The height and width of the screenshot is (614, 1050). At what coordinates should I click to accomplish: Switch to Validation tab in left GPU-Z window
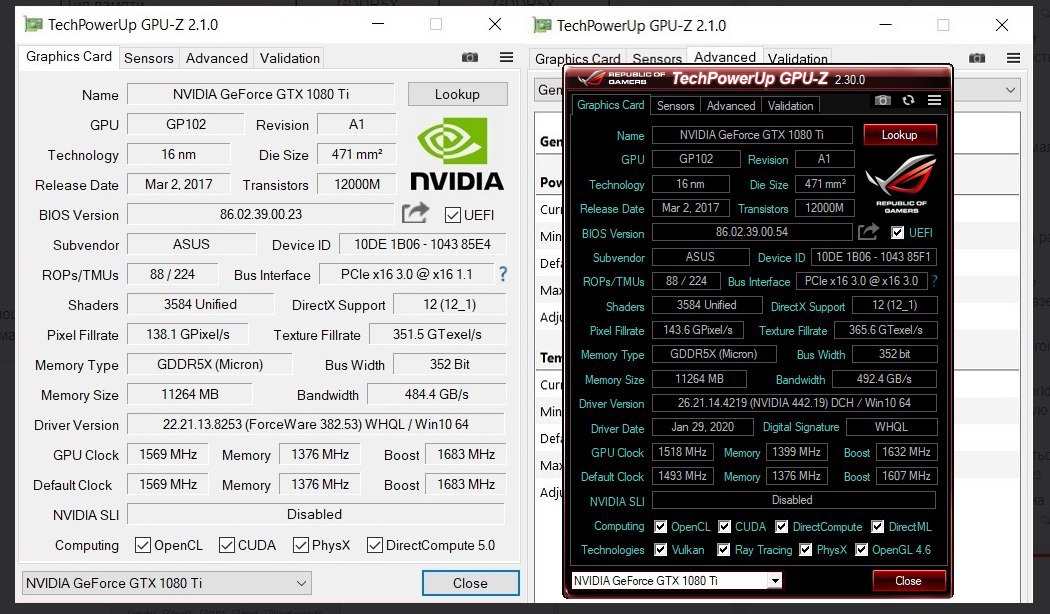click(x=289, y=58)
